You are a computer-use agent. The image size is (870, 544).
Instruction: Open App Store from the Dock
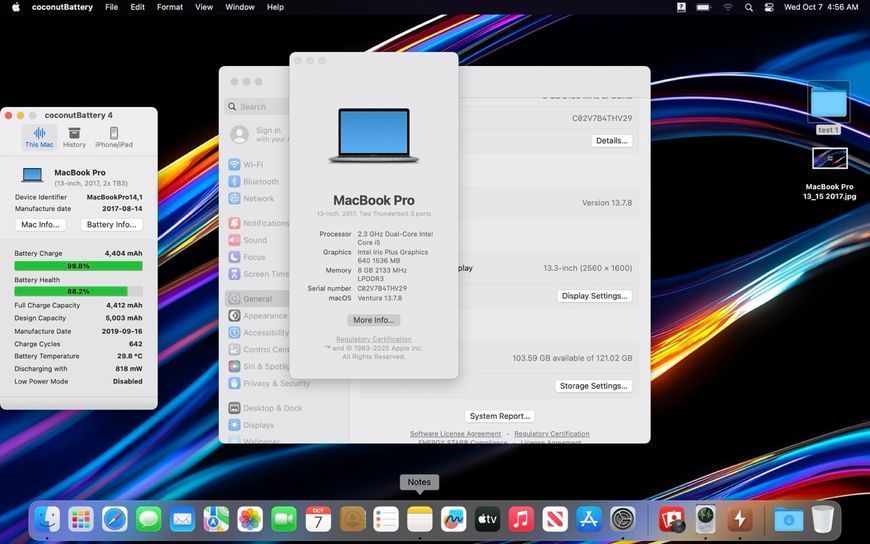589,520
